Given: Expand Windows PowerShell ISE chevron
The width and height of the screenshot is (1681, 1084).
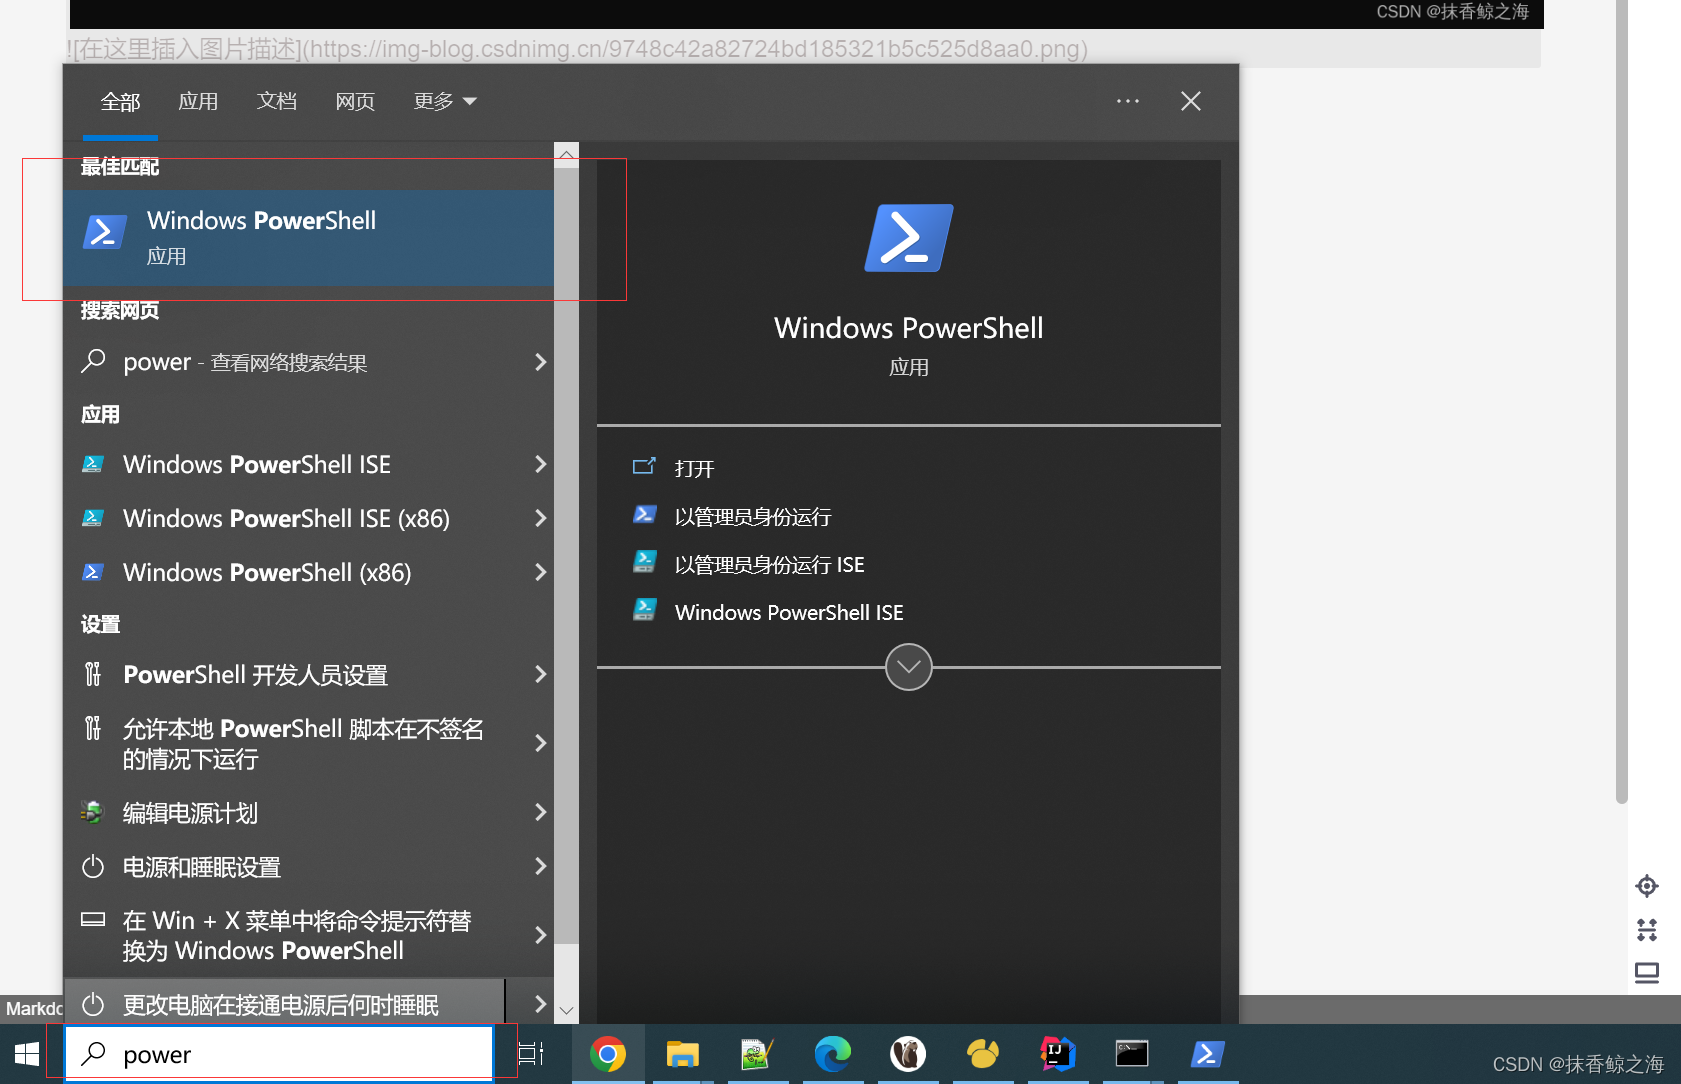Looking at the screenshot, I should [540, 464].
